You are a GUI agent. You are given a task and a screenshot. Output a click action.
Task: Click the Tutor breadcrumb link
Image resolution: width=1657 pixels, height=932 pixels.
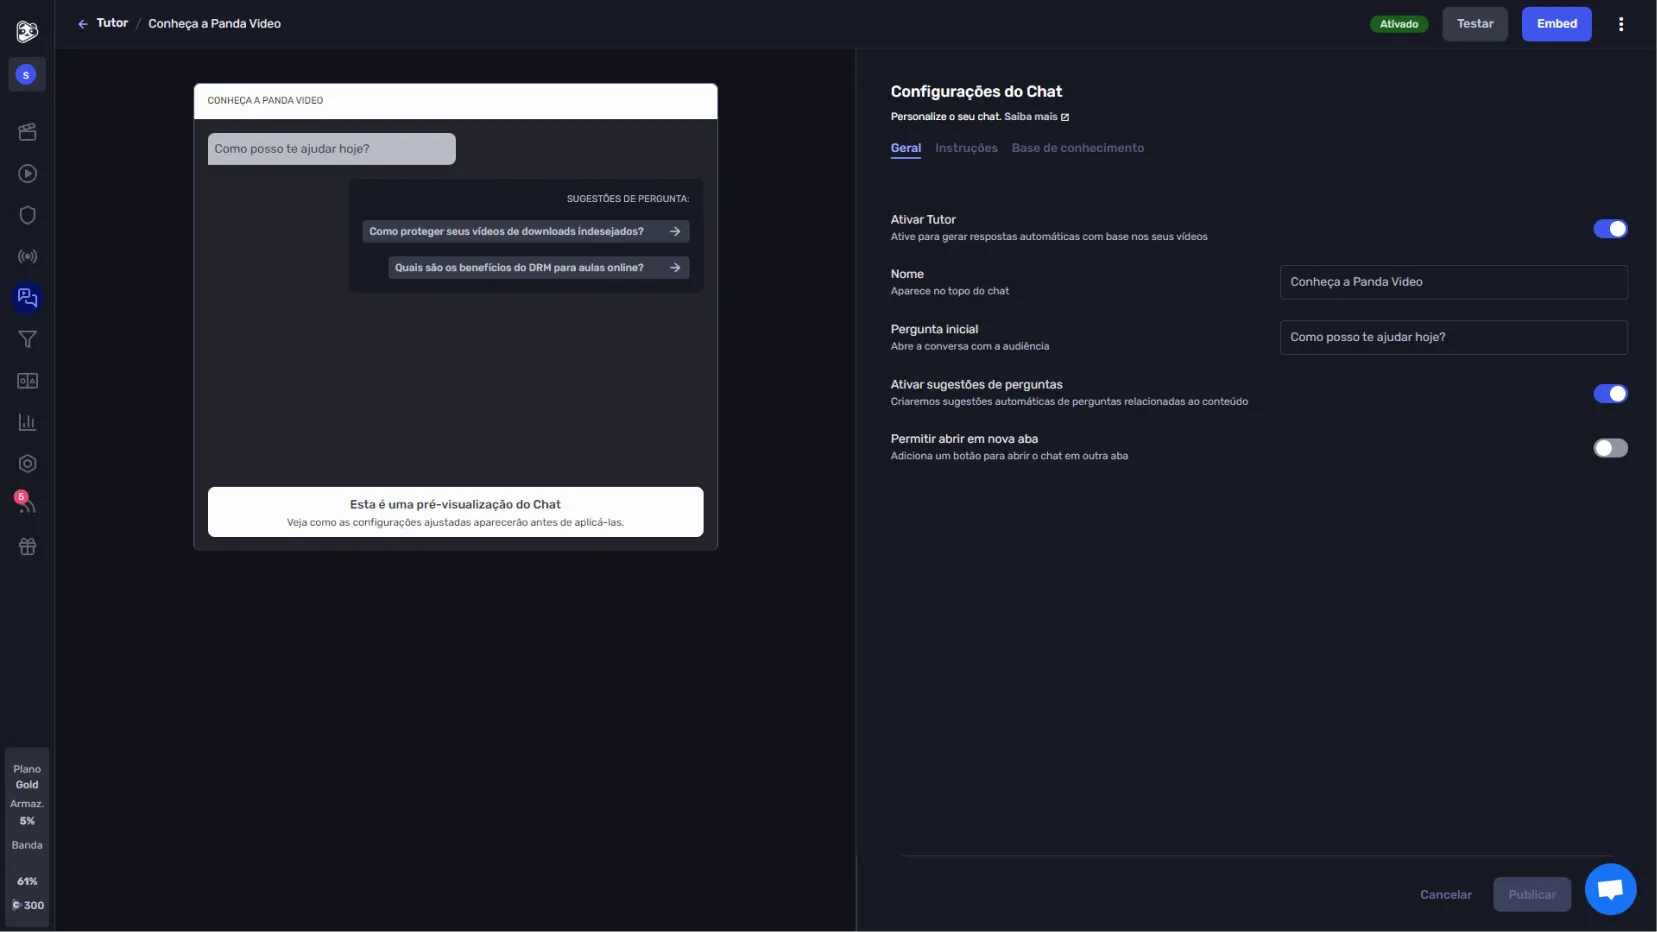coord(112,23)
